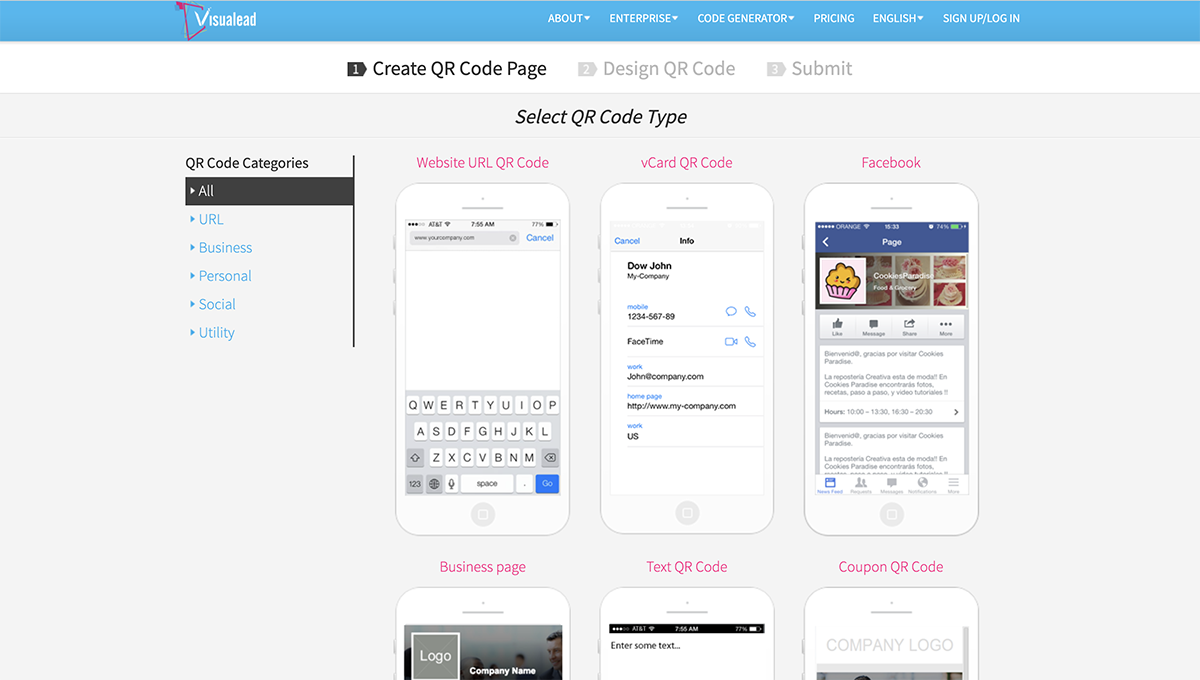Open the About dropdown menu
The width and height of the screenshot is (1200, 680).
(x=568, y=18)
